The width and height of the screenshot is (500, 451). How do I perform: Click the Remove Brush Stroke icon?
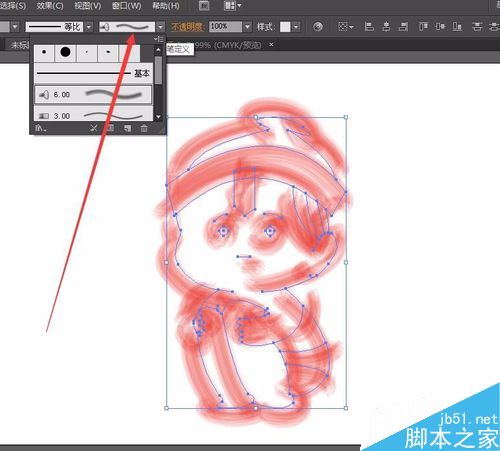click(94, 128)
